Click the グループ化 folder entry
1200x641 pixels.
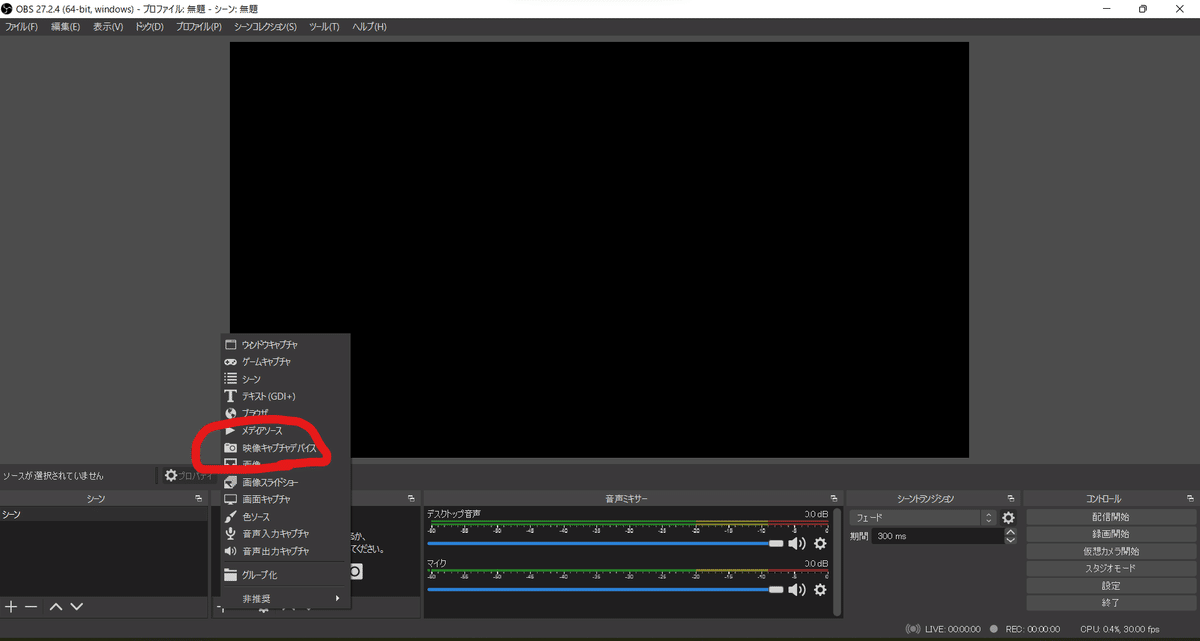click(285, 575)
